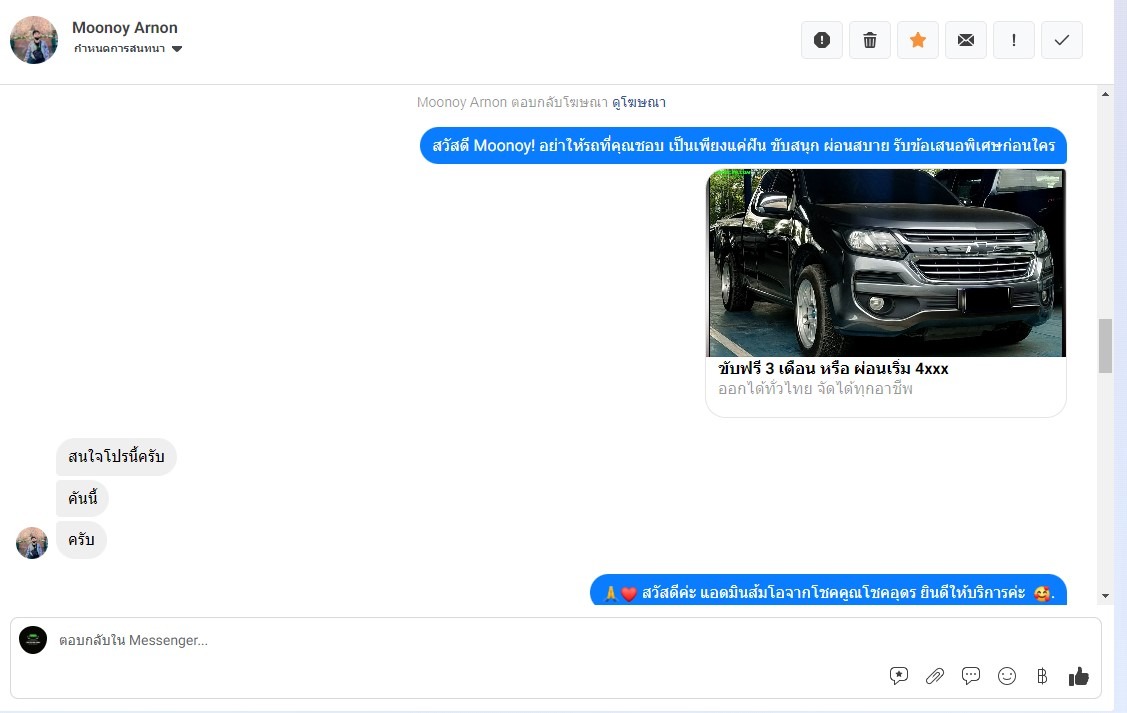This screenshot has width=1127, height=713.
Task: Delete the conversation using the trash icon
Action: [870, 40]
